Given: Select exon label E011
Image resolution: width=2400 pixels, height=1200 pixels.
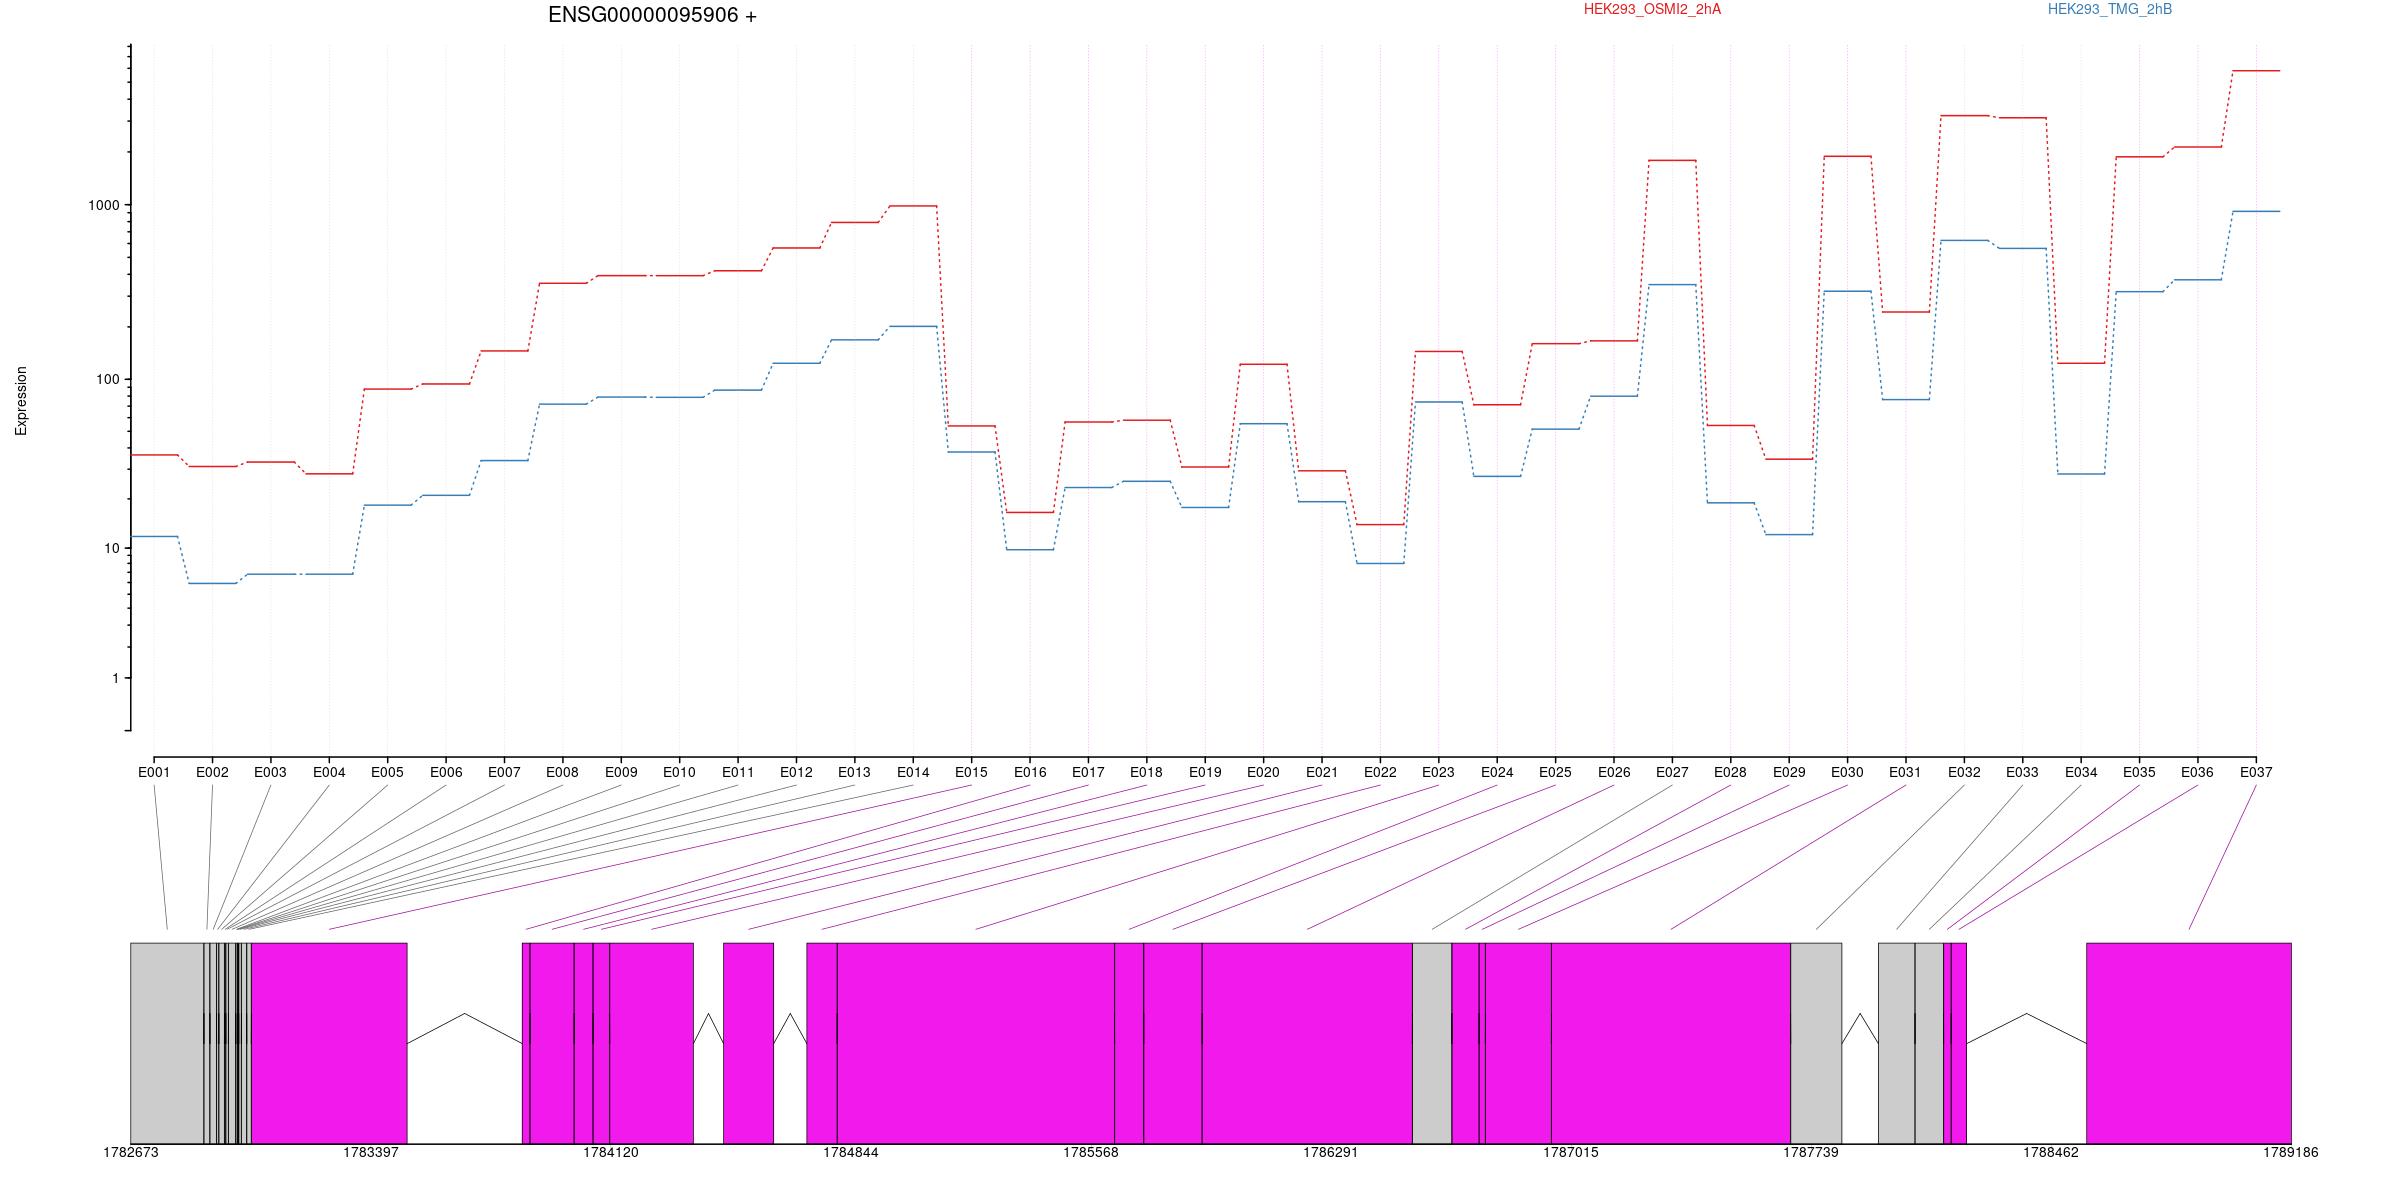Looking at the screenshot, I should click(x=738, y=772).
